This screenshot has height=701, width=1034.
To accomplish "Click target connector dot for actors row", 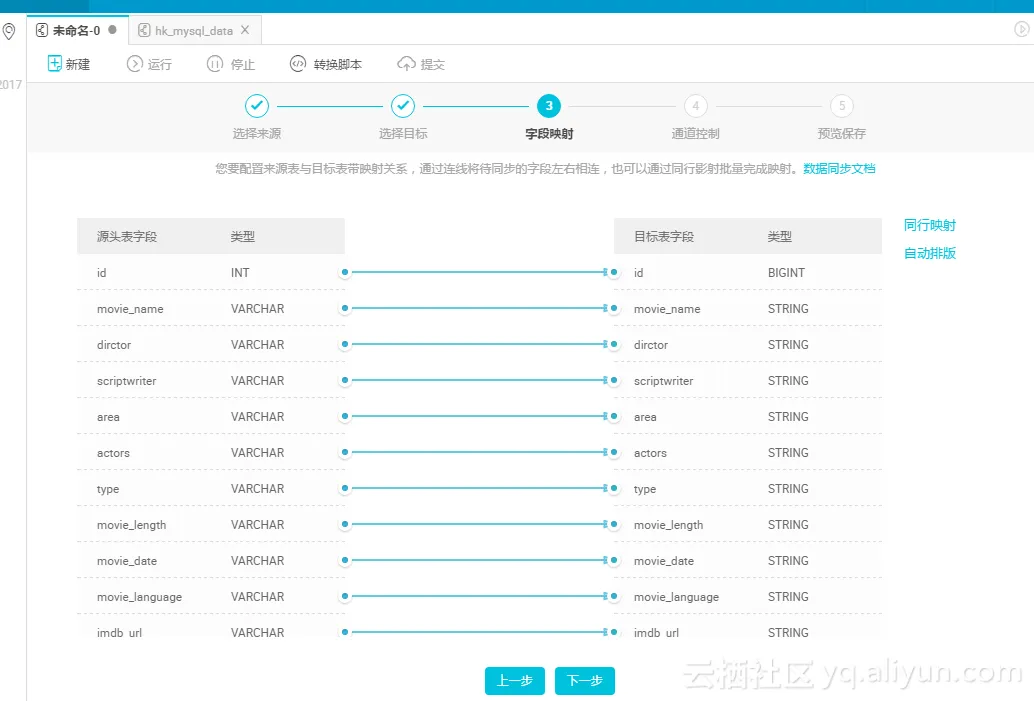I will (x=614, y=452).
